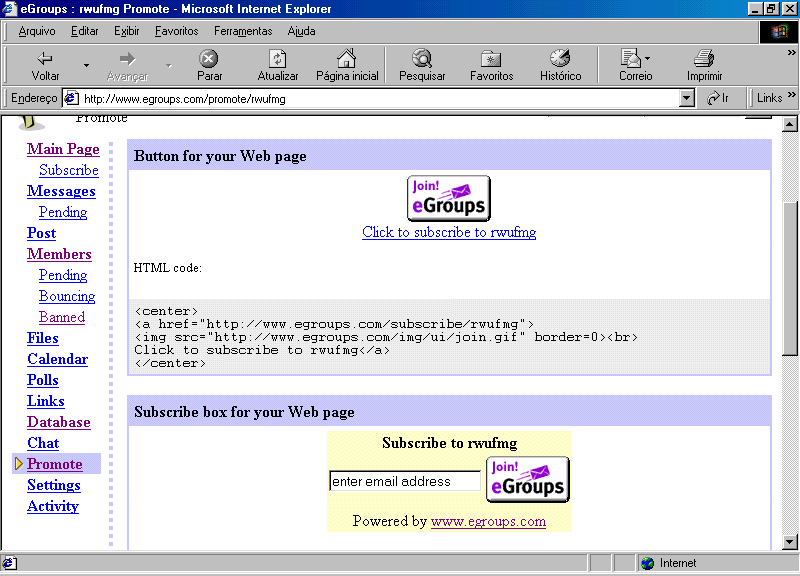
Task: Click the Join eGroups button beside the email field
Action: coord(528,480)
